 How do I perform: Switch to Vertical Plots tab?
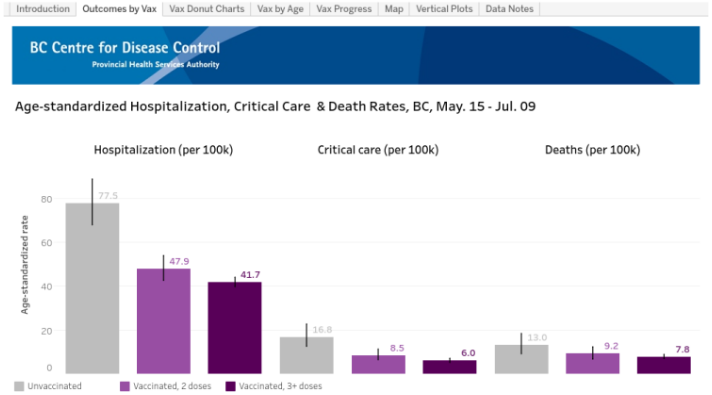click(x=444, y=9)
